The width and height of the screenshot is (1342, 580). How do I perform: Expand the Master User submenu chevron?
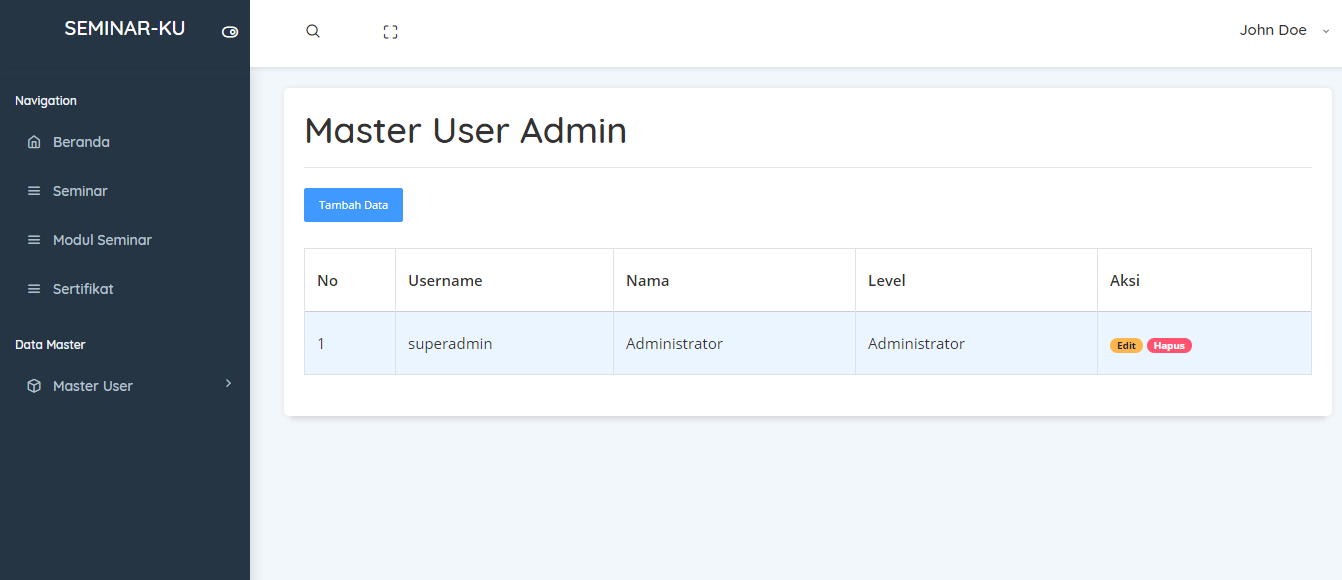(x=228, y=384)
